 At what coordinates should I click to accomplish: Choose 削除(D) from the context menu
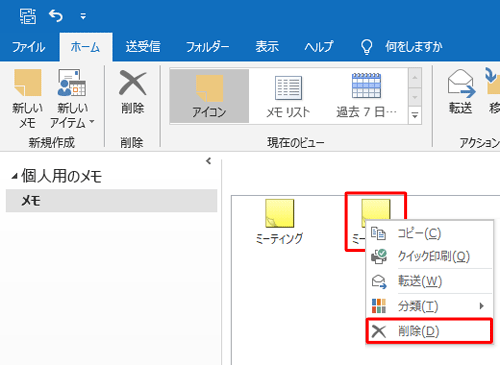(429, 331)
